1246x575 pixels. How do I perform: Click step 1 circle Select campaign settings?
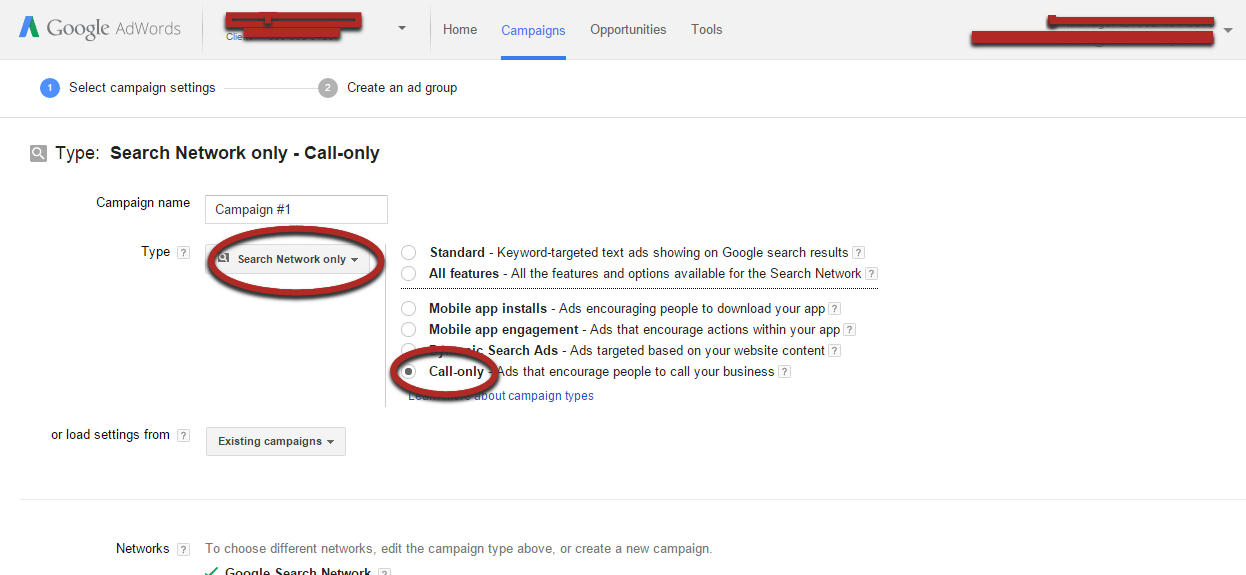pyautogui.click(x=50, y=88)
